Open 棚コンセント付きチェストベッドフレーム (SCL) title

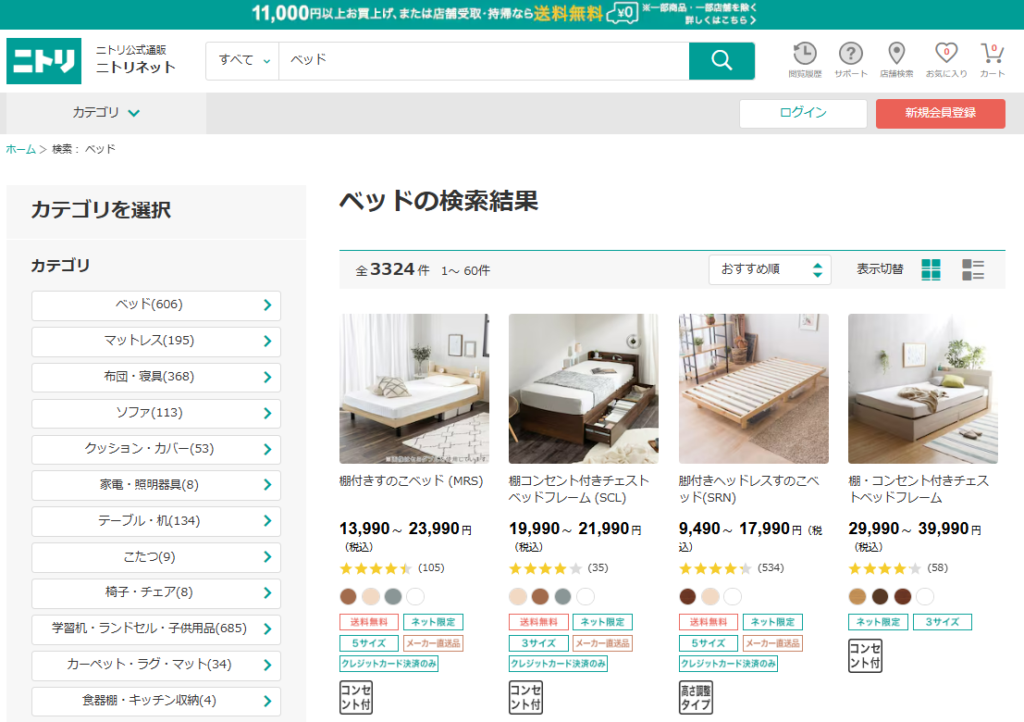tap(579, 489)
